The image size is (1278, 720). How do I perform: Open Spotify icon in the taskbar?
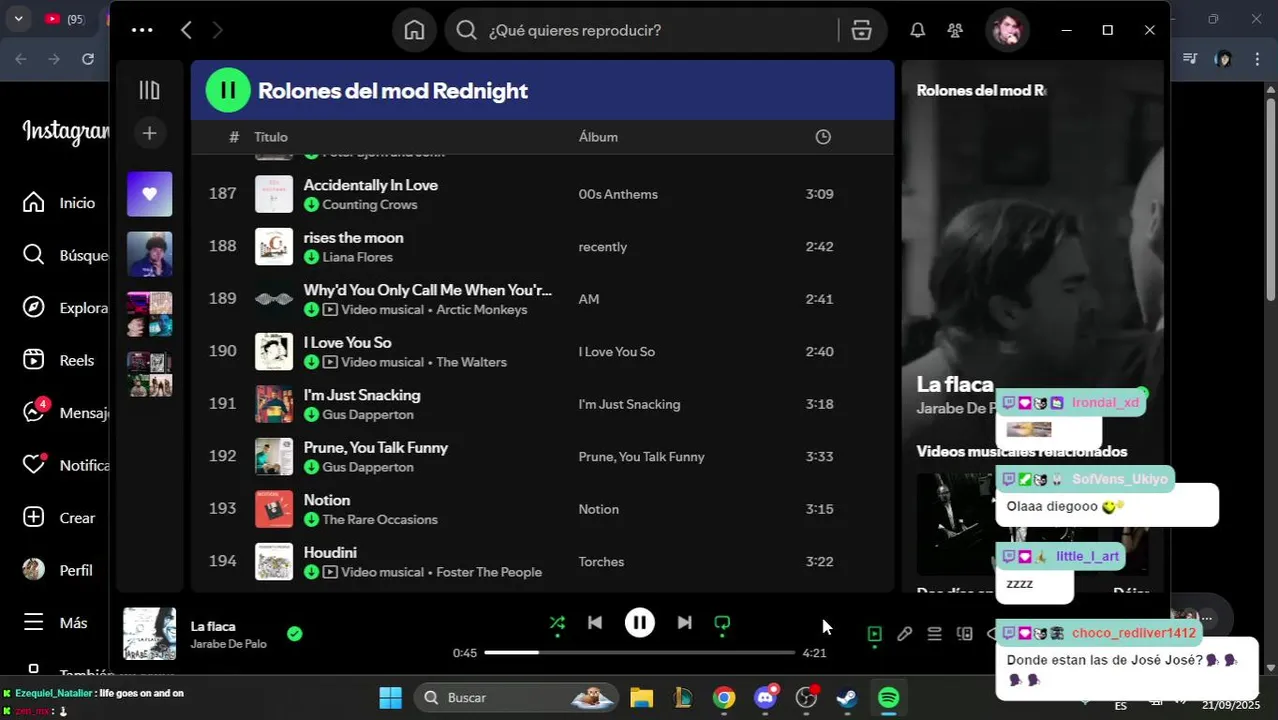888,697
